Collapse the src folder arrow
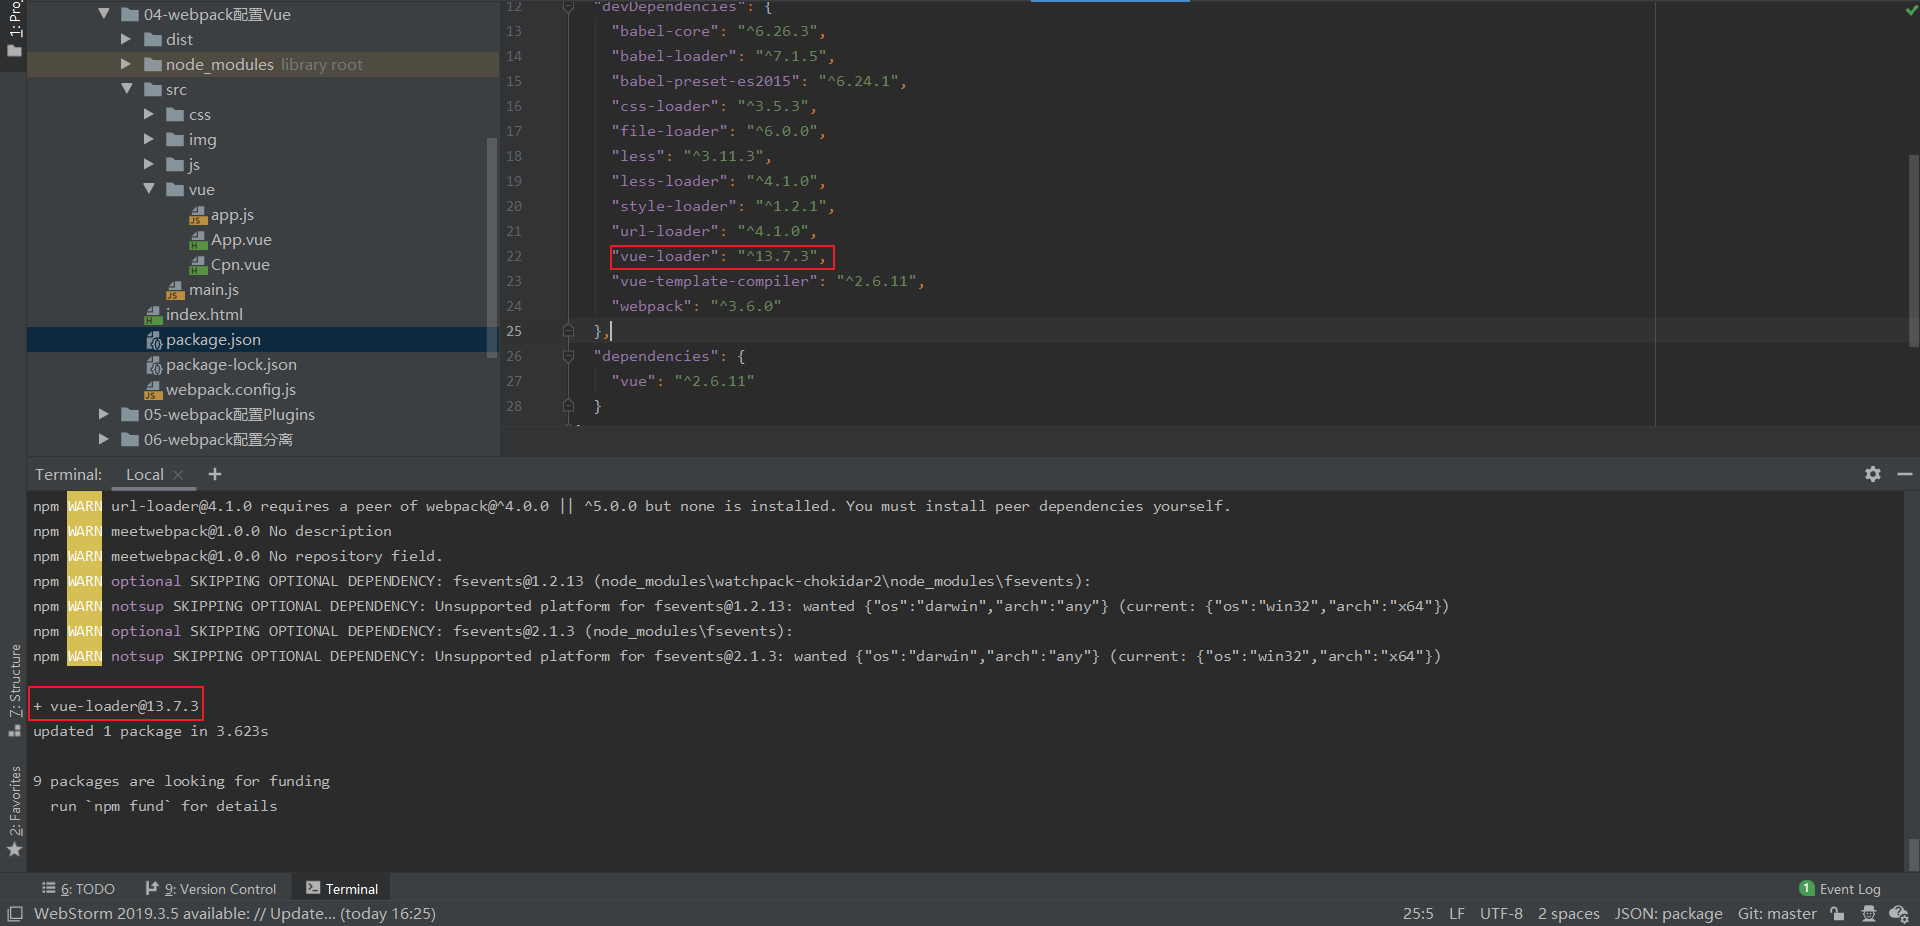The width and height of the screenshot is (1920, 926). 127,89
